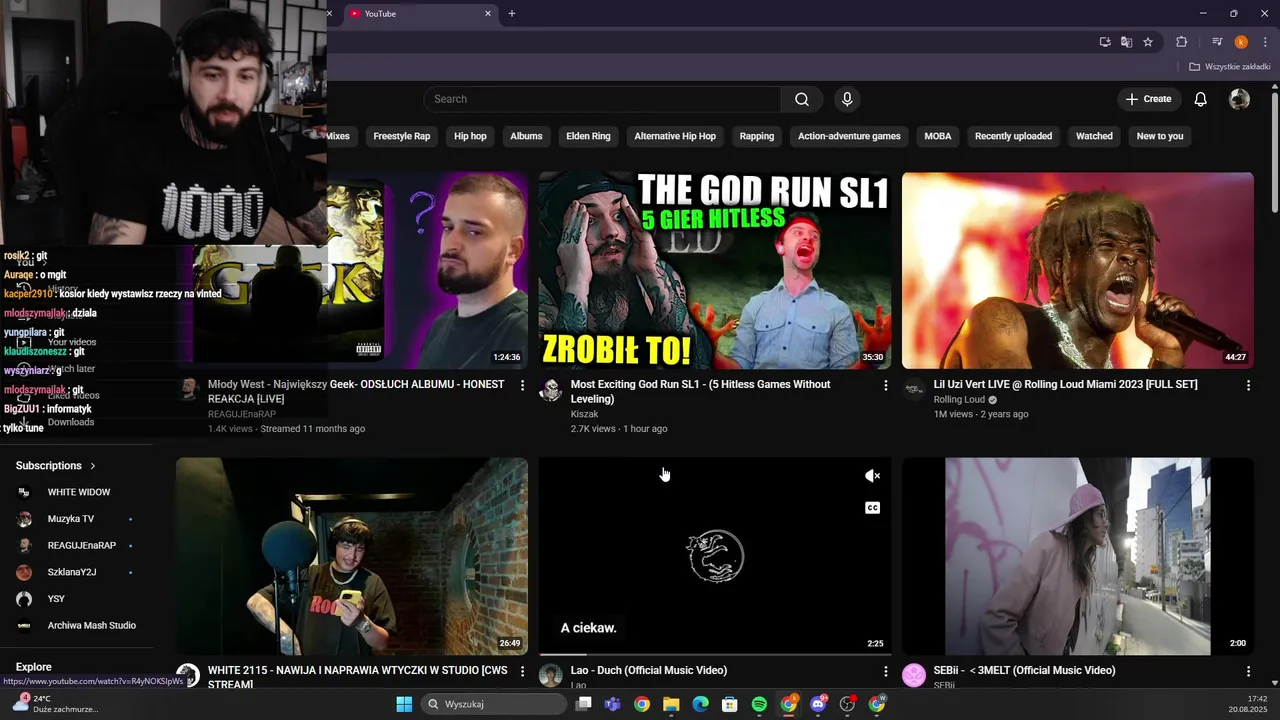
Task: Open Google Translate icon in address bar
Action: click(x=1127, y=42)
